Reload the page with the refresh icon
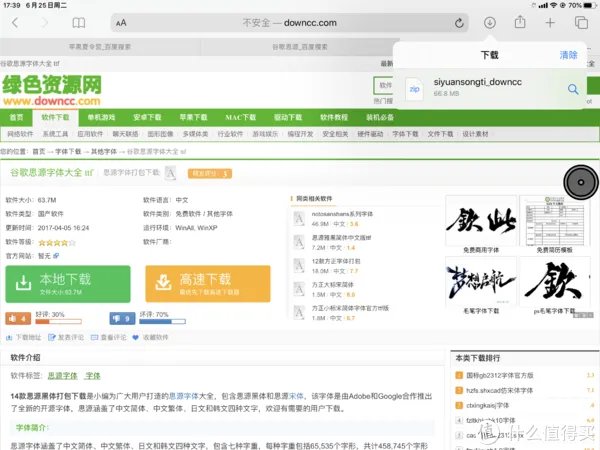 tap(459, 23)
